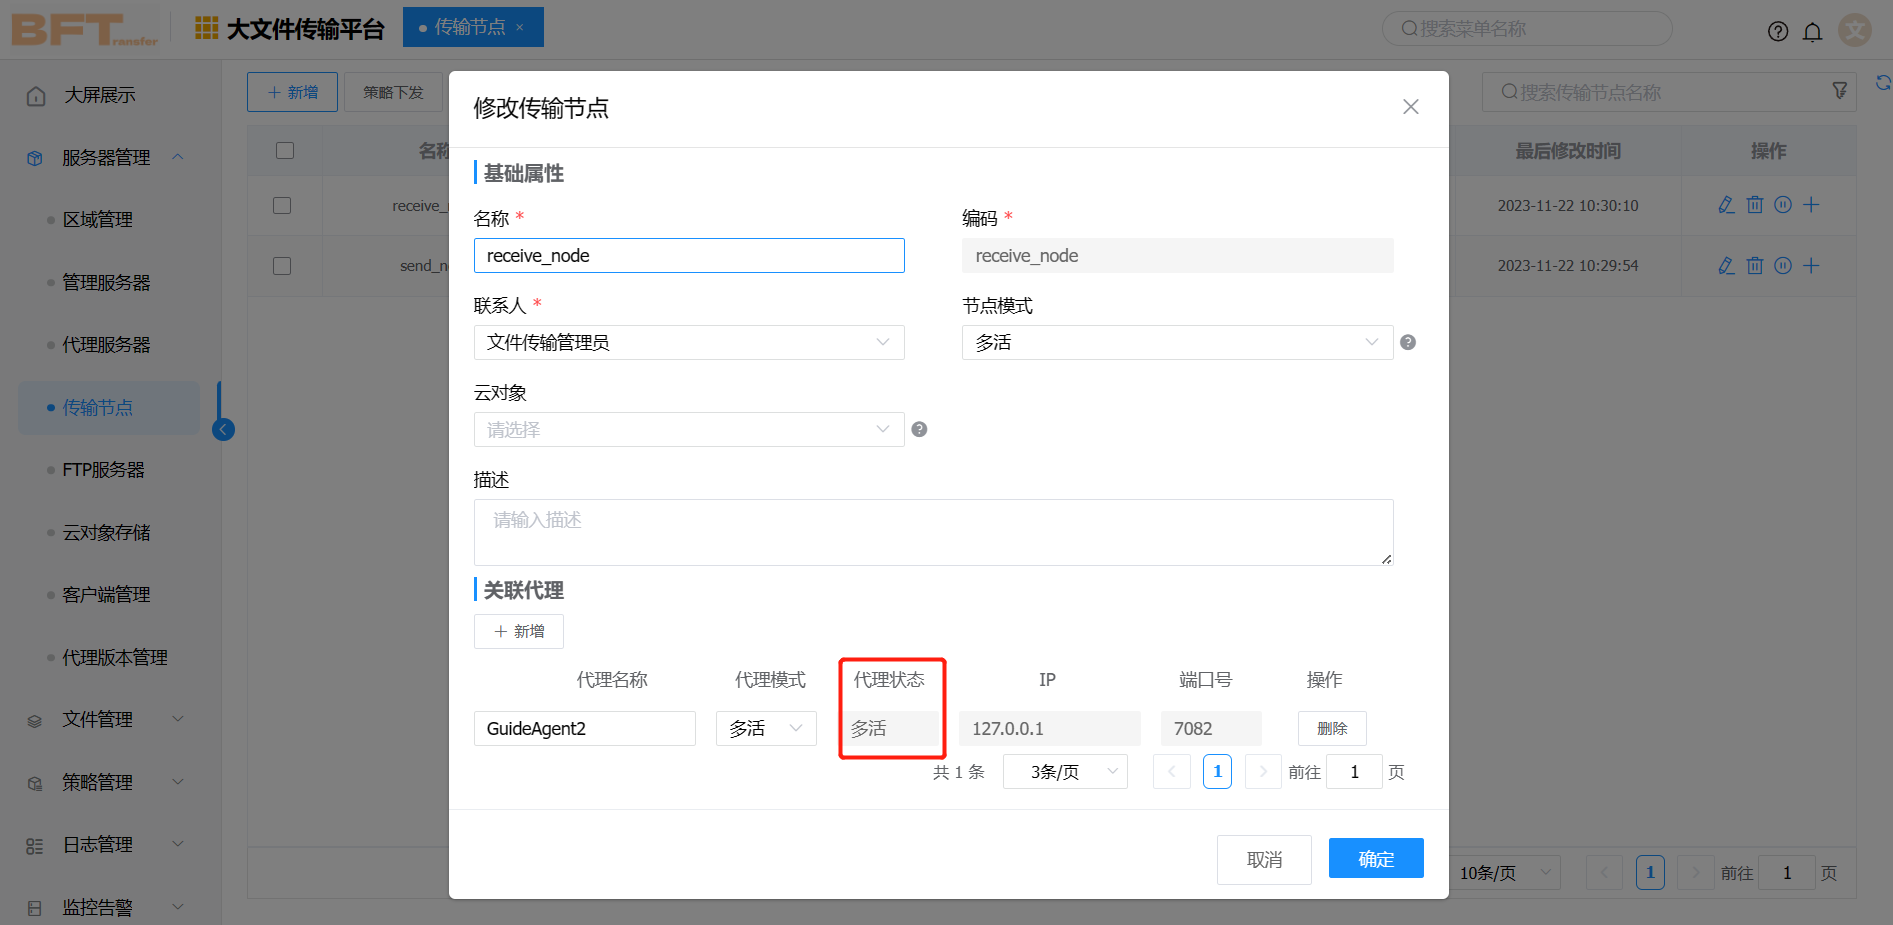Click the edit pencil for receive_node row
Viewport: 1893px width, 925px height.
pyautogui.click(x=1725, y=205)
